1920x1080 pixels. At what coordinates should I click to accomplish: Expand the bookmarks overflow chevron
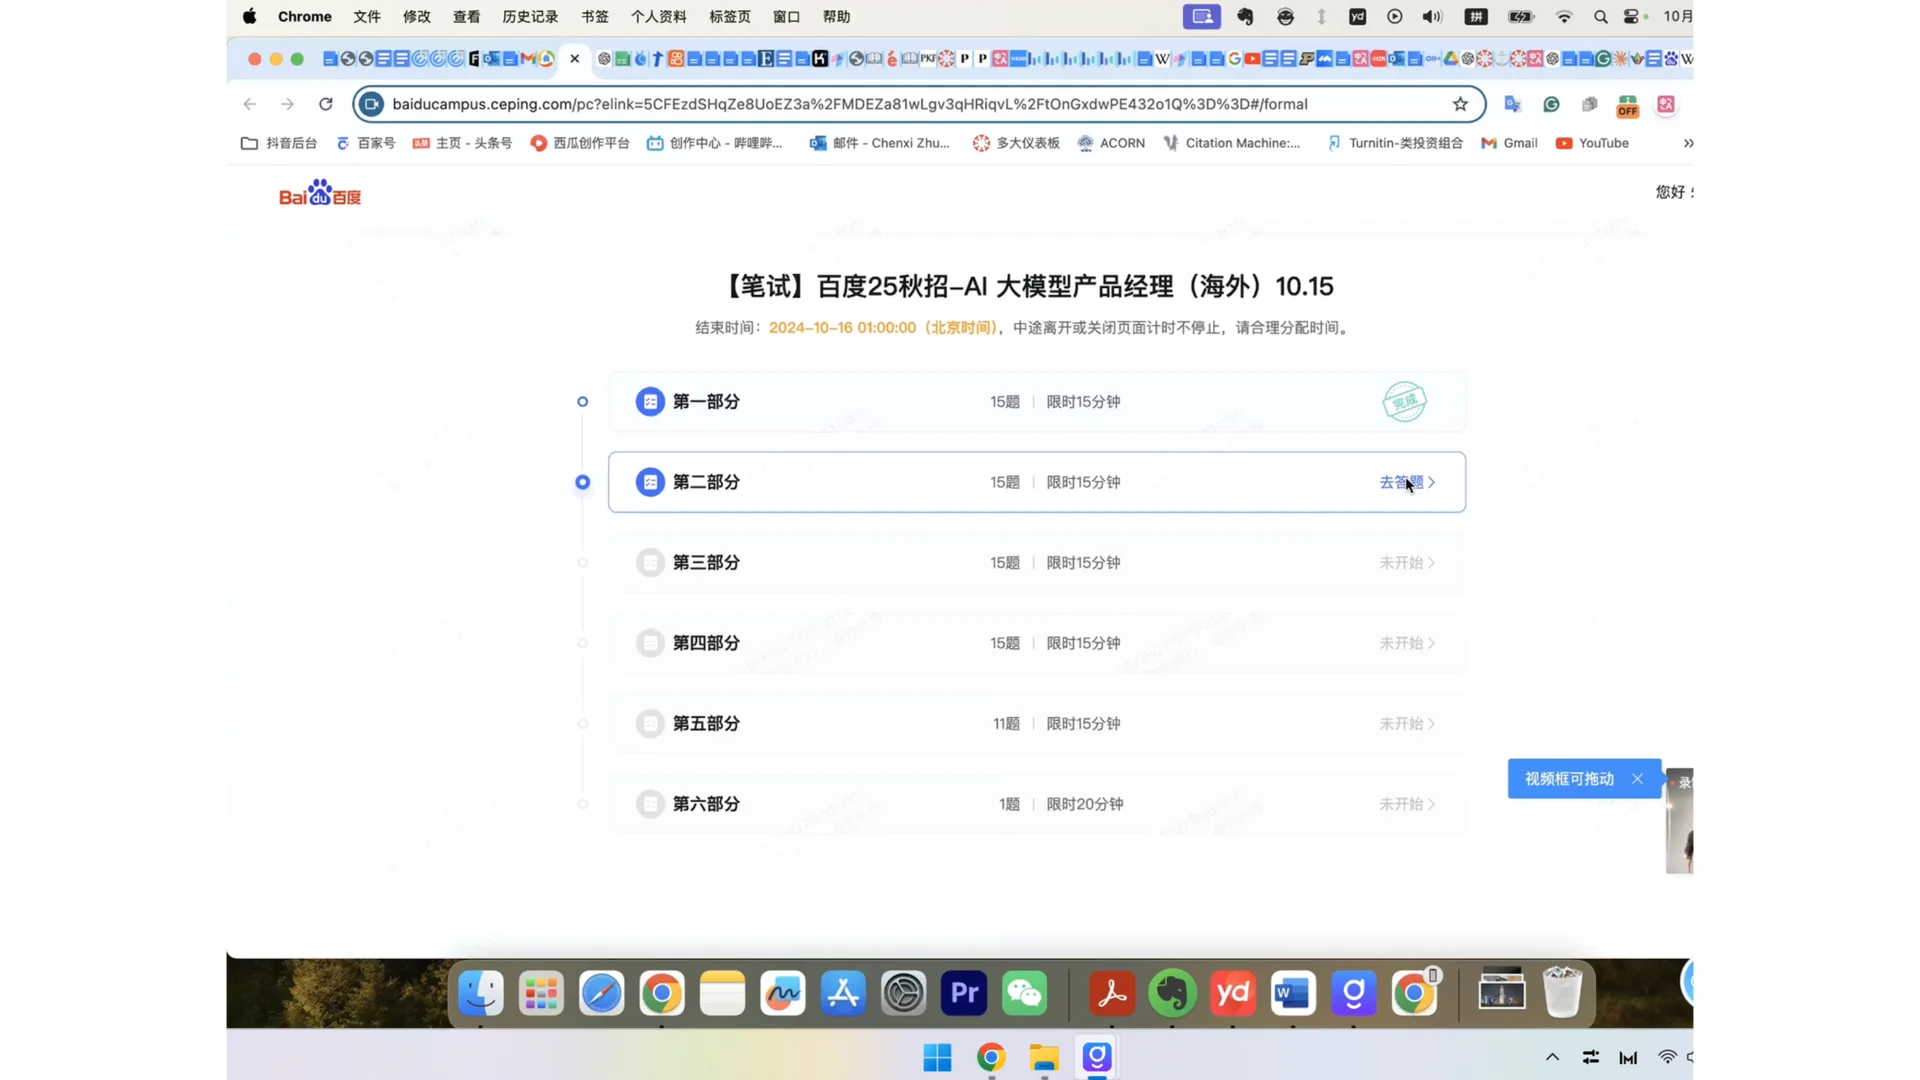click(x=1688, y=143)
